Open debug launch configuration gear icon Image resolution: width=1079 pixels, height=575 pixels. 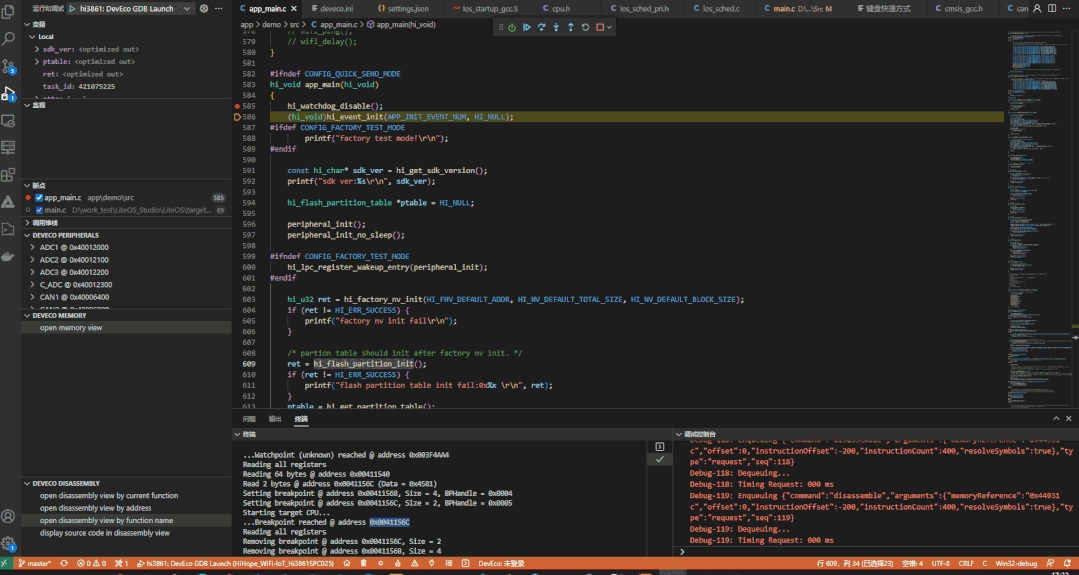coord(204,8)
